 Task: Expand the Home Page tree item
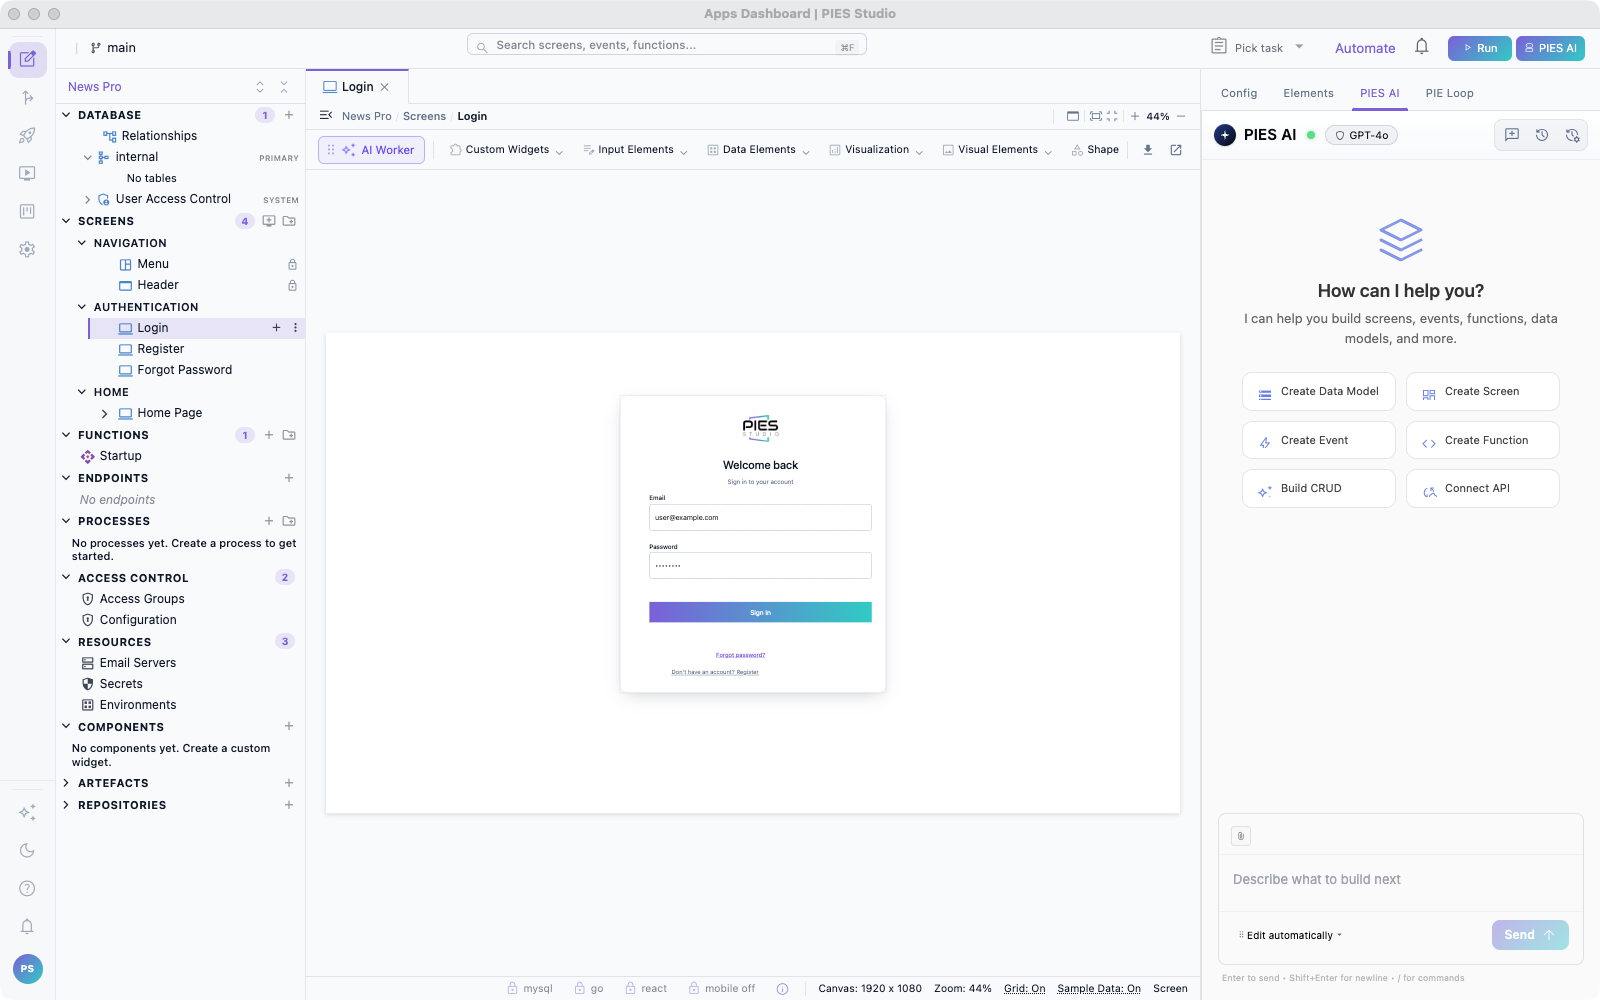(x=104, y=413)
